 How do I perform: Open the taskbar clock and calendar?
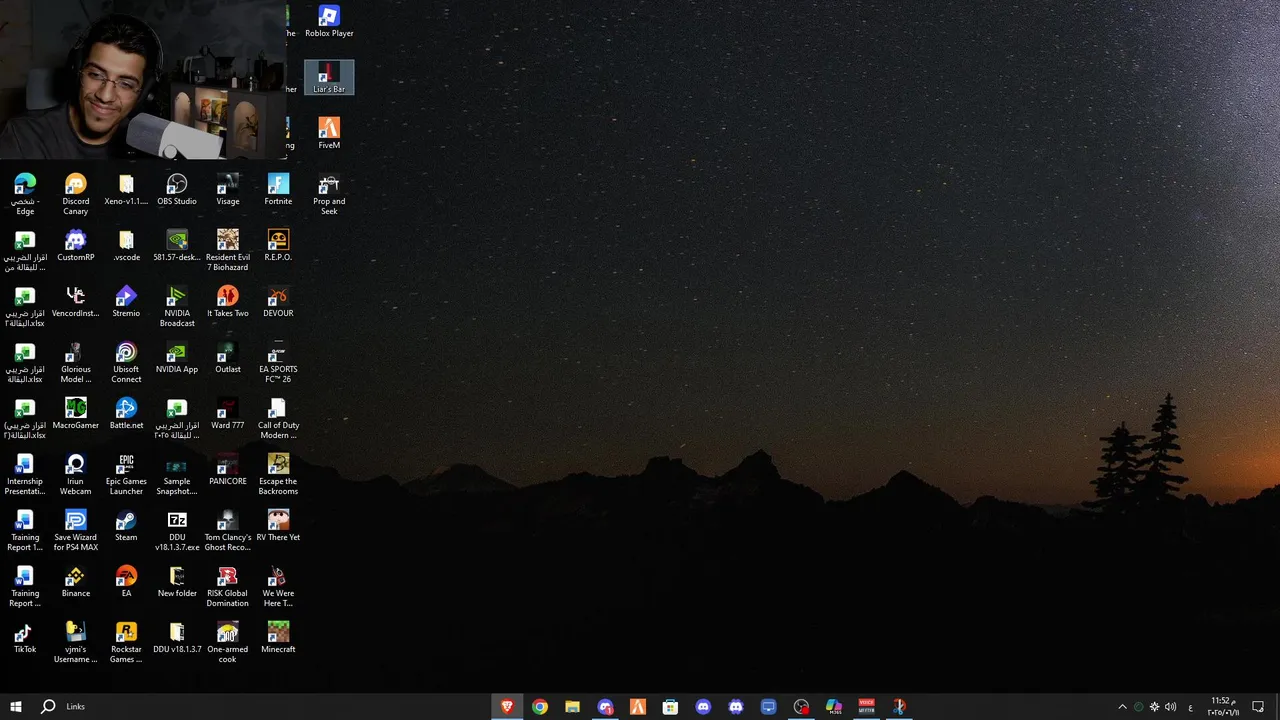click(1223, 706)
